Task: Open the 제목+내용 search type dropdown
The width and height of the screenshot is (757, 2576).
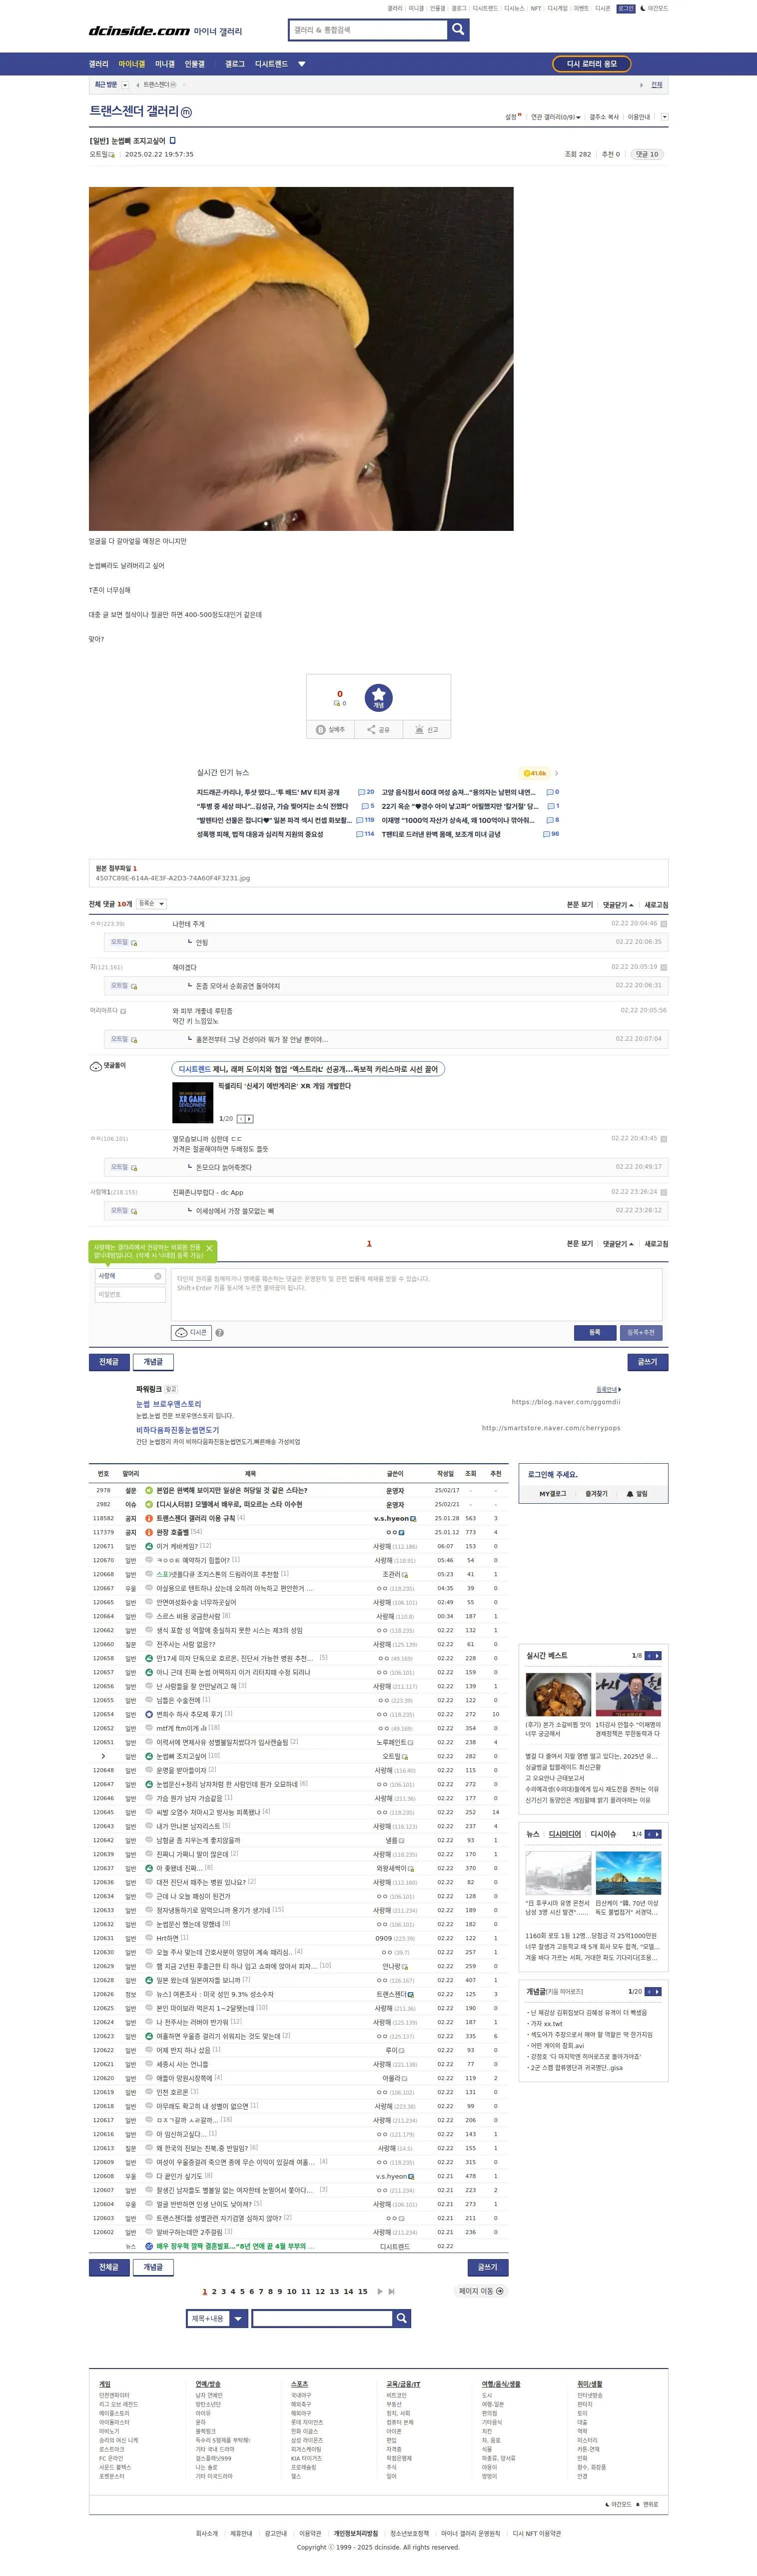Action: click(x=217, y=2318)
